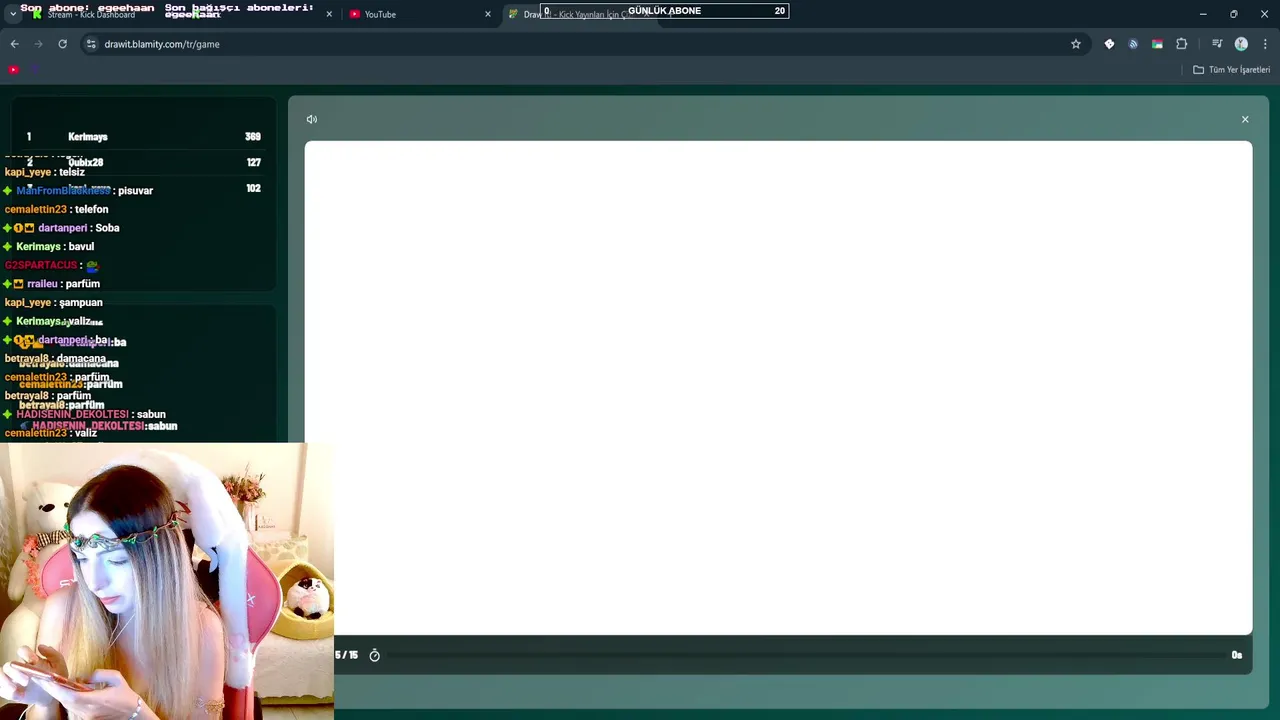Click the blue round extension icon
Image resolution: width=1280 pixels, height=720 pixels.
pos(1133,44)
